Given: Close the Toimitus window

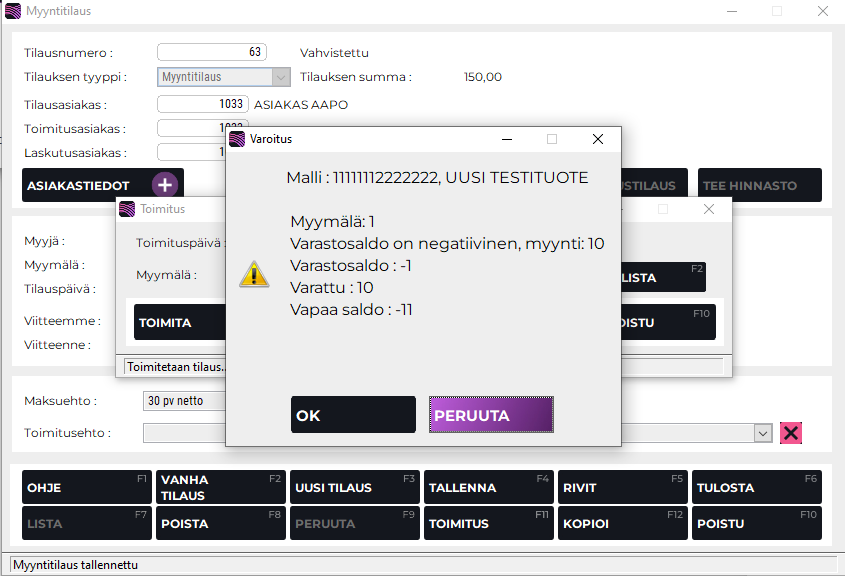Looking at the screenshot, I should click(709, 209).
